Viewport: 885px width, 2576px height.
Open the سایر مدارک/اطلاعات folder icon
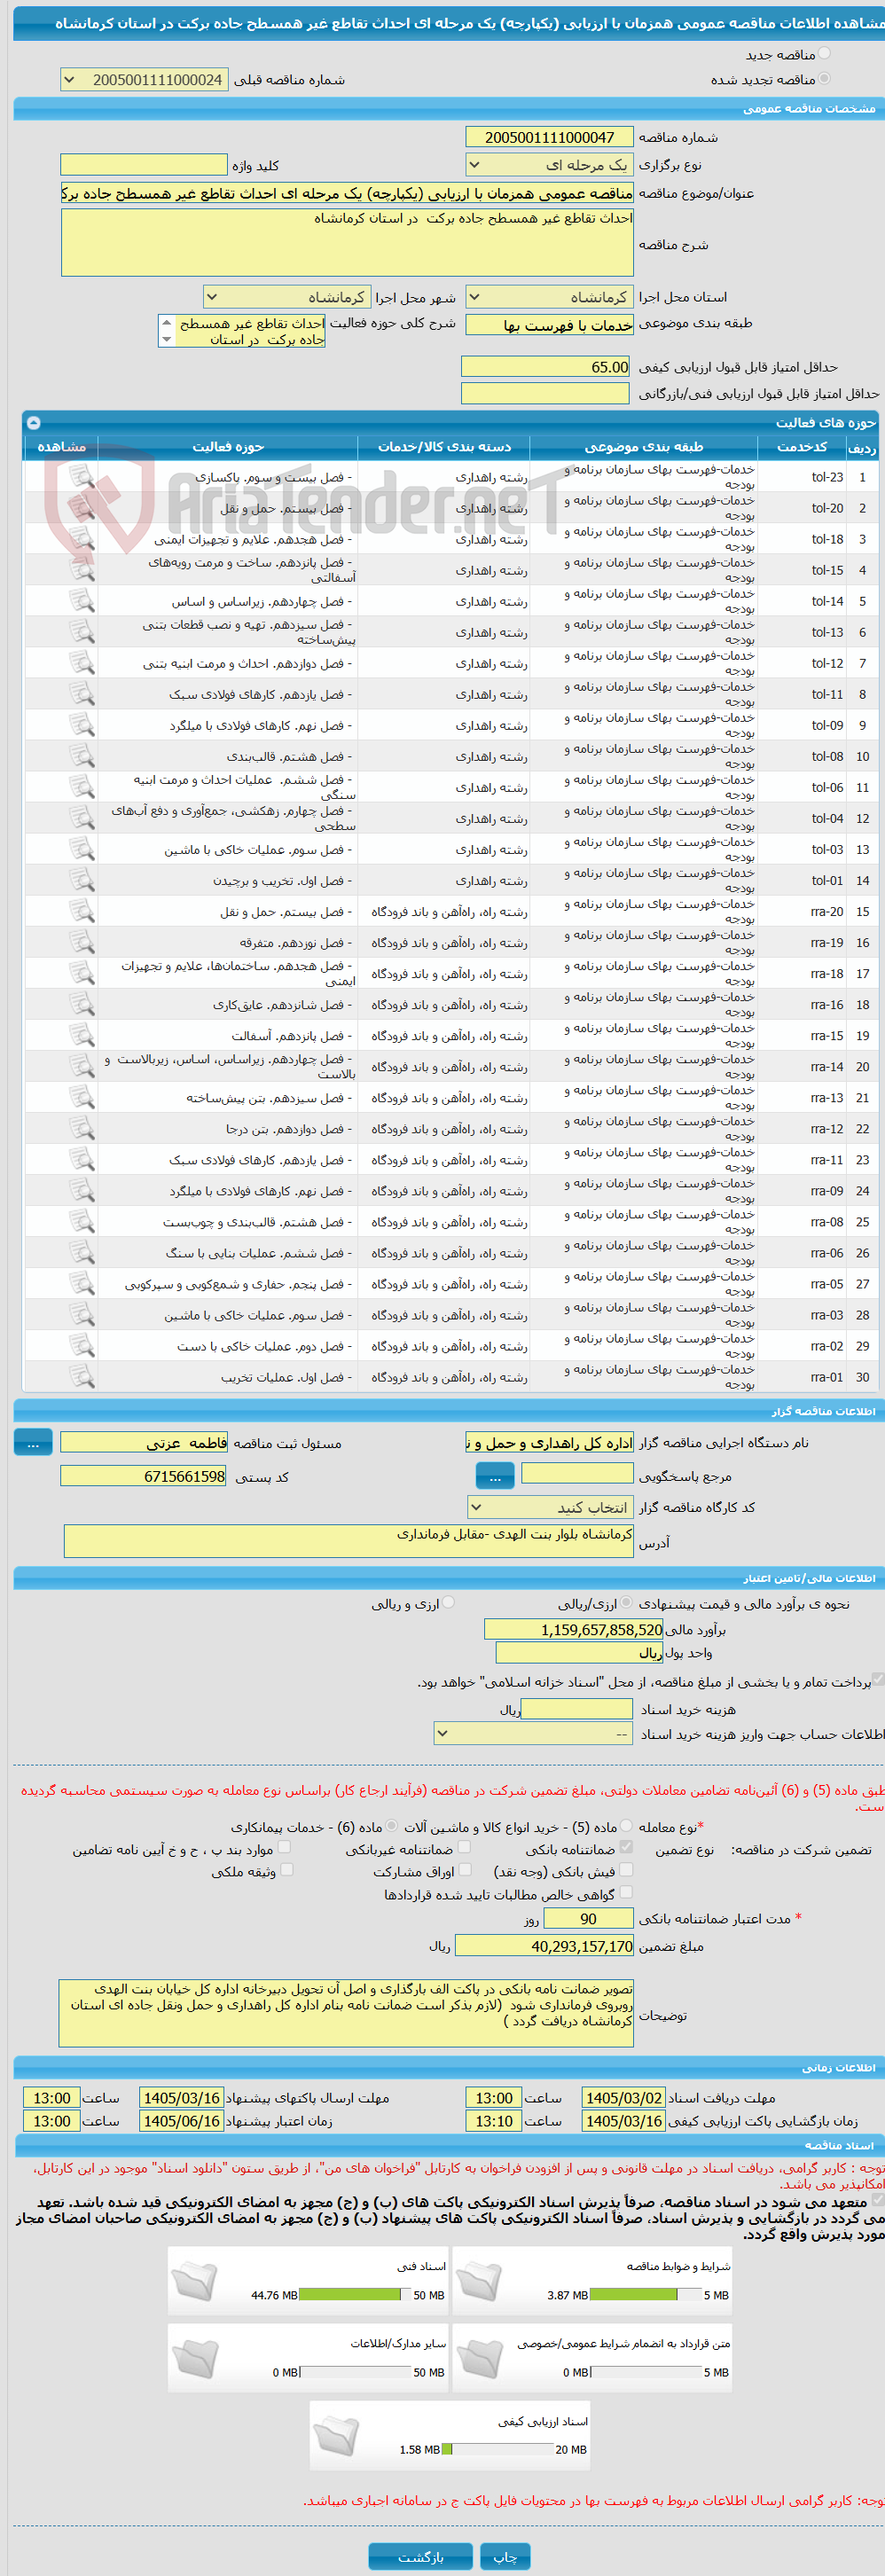(194, 2360)
